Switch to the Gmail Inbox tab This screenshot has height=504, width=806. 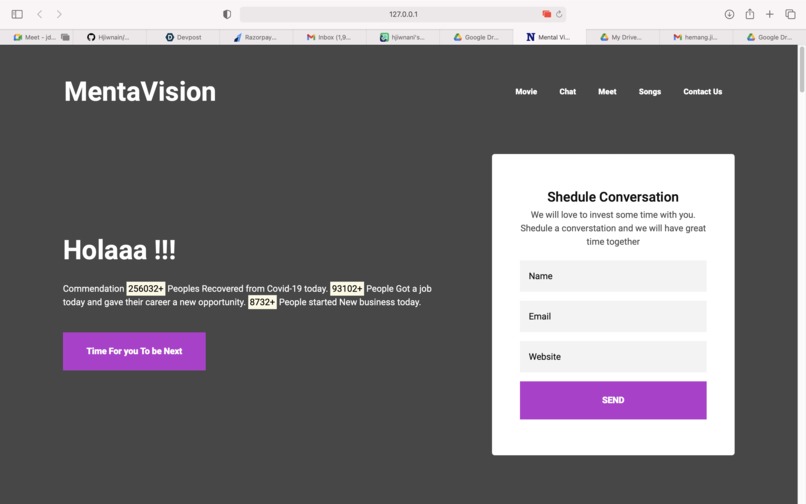[329, 37]
